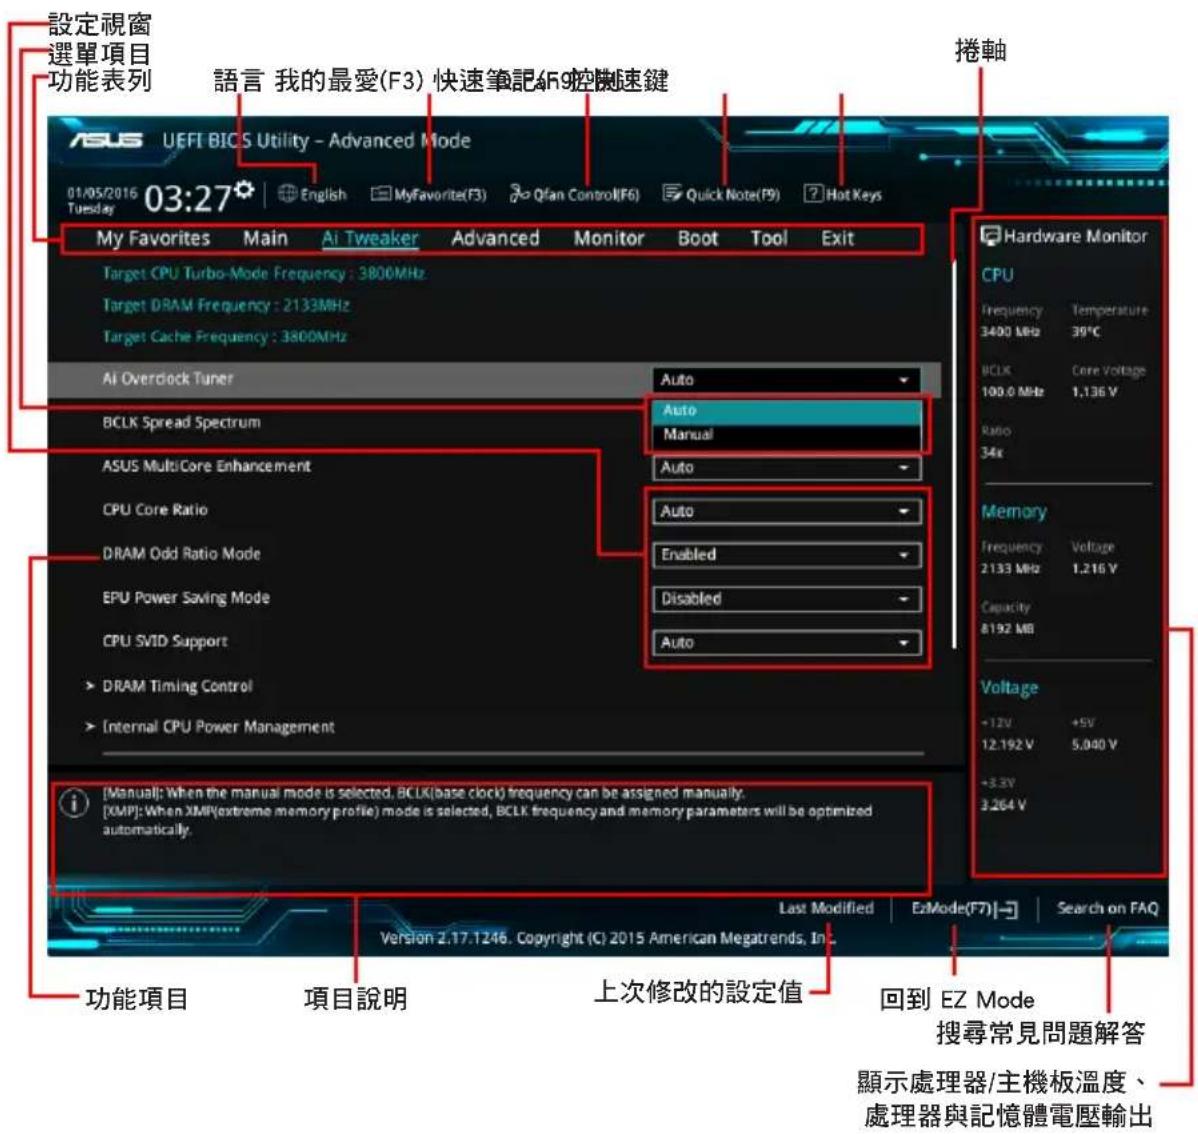This screenshot has height=1134, width=1198.
Task: Click the MyFavorite(F3) list icon
Action: coord(380,193)
